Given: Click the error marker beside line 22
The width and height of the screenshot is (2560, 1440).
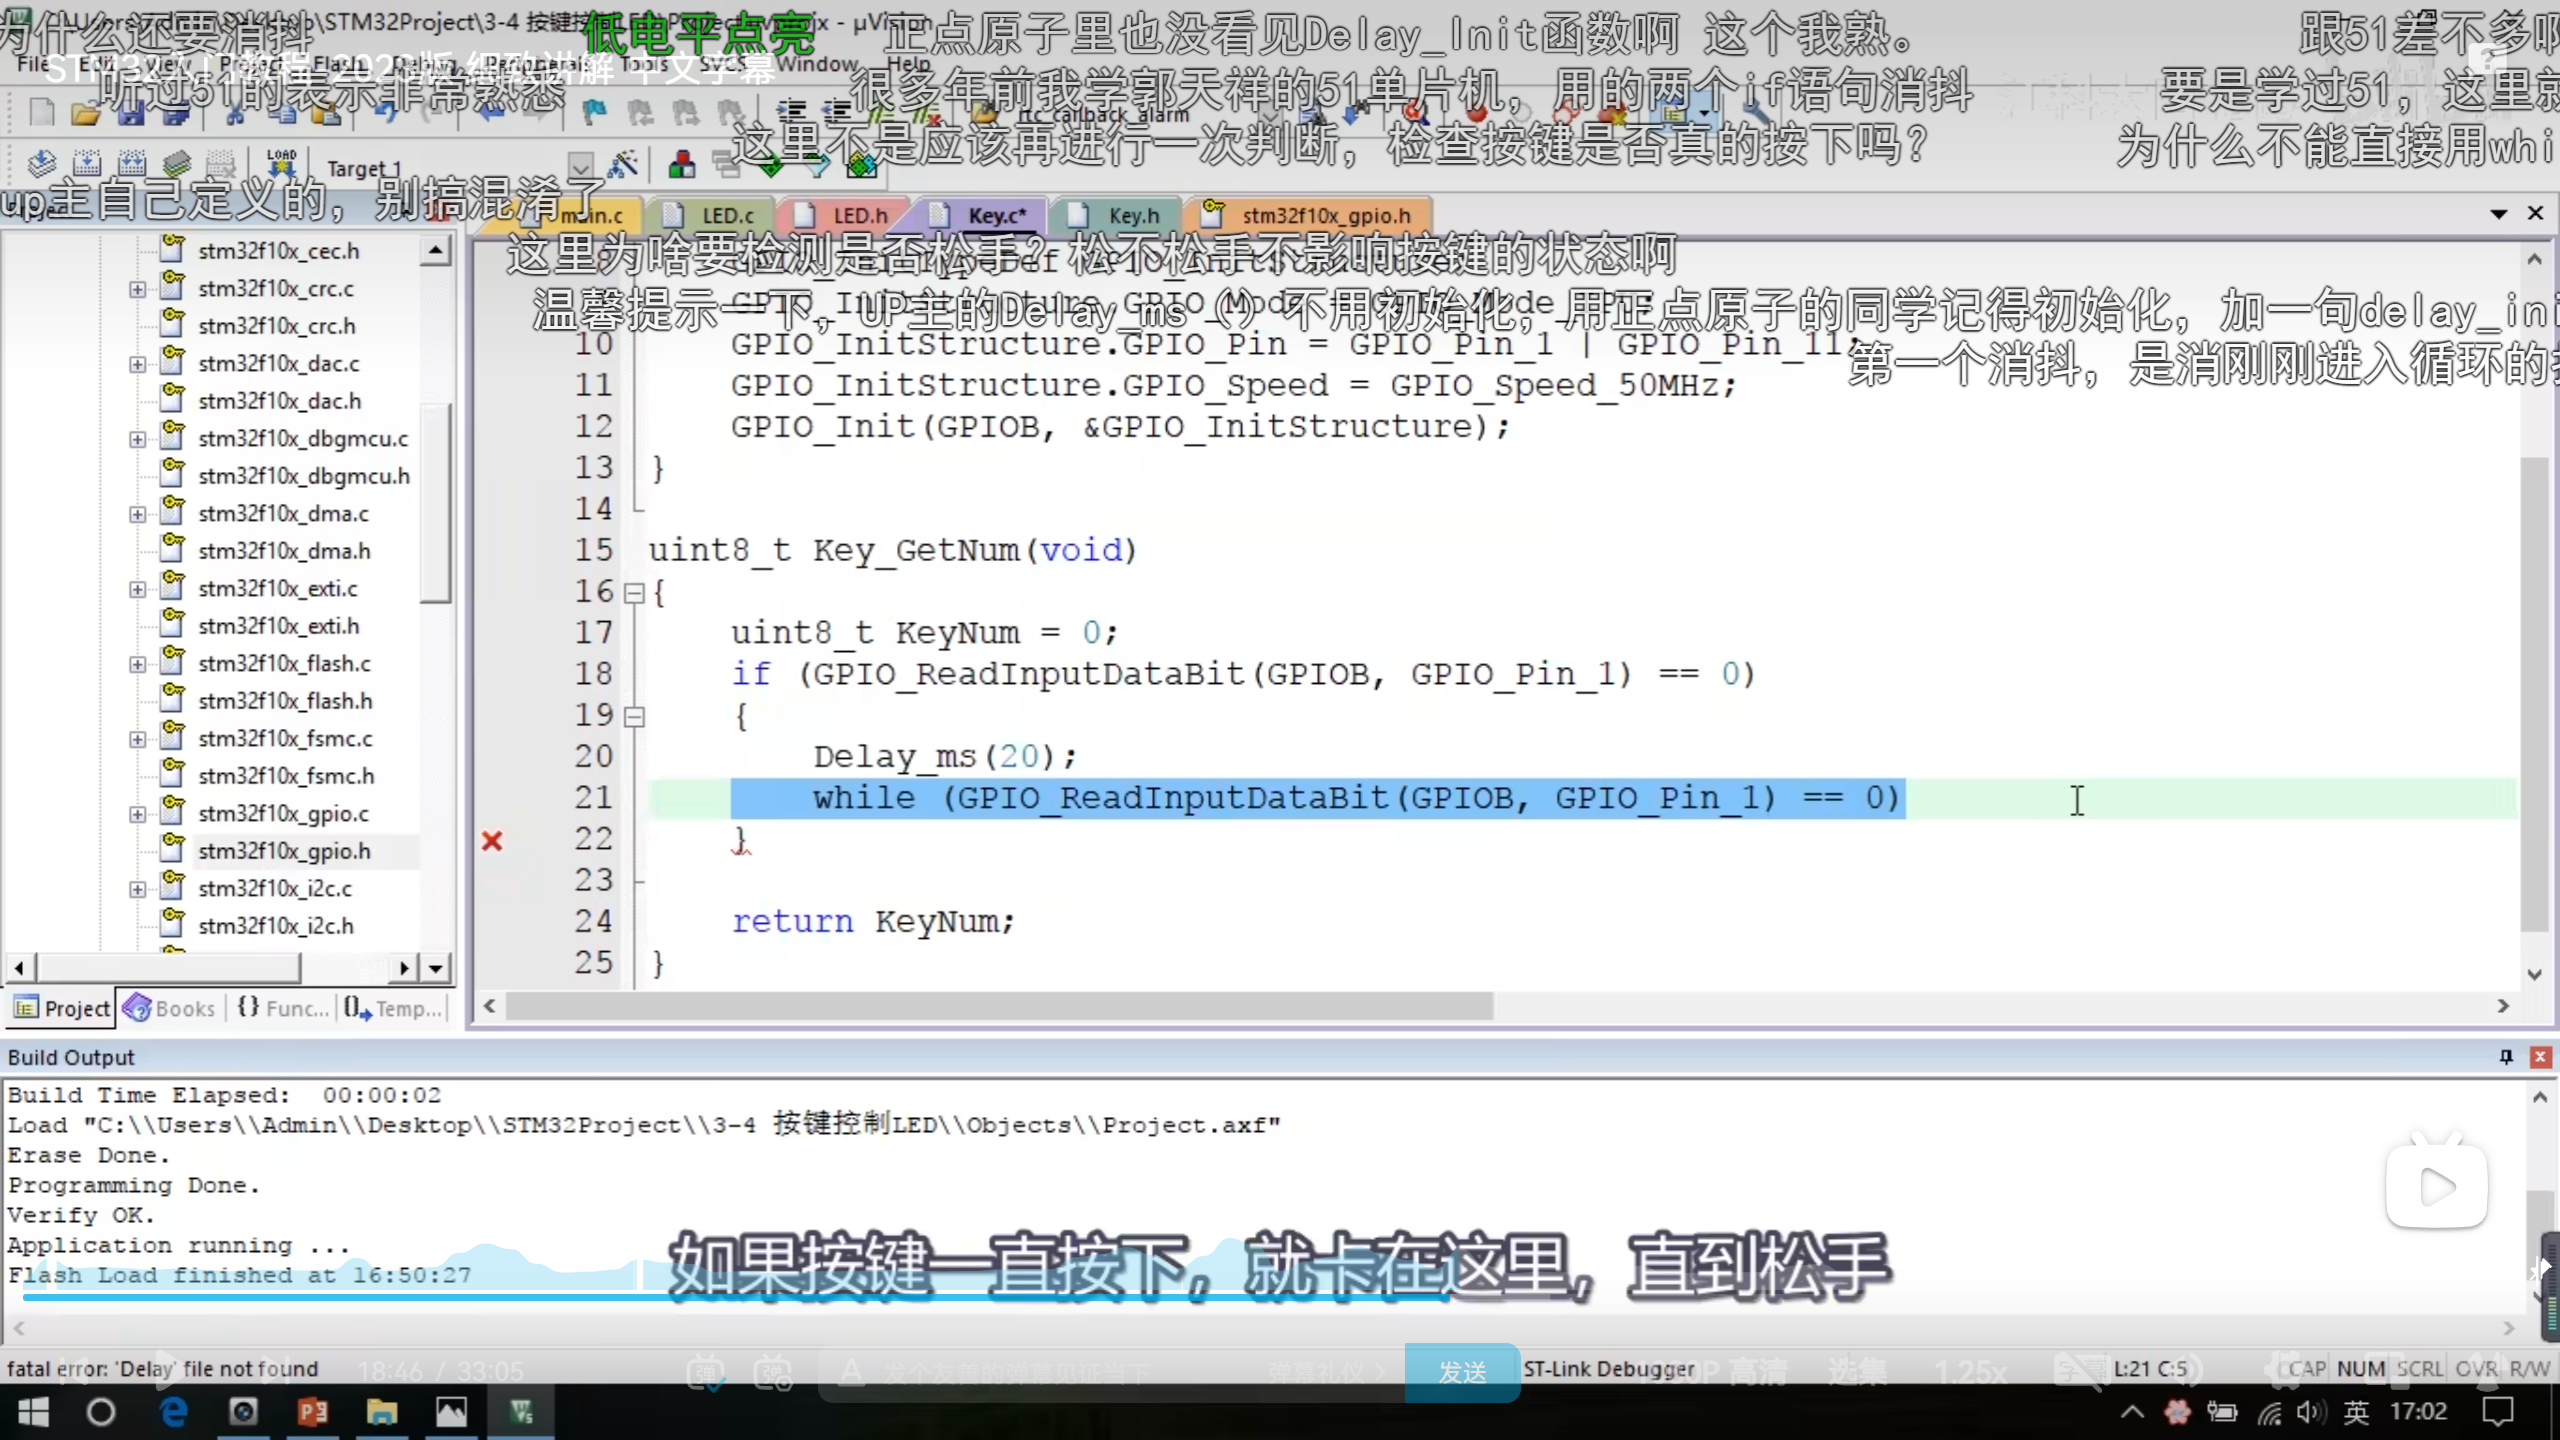Looking at the screenshot, I should pyautogui.click(x=492, y=841).
